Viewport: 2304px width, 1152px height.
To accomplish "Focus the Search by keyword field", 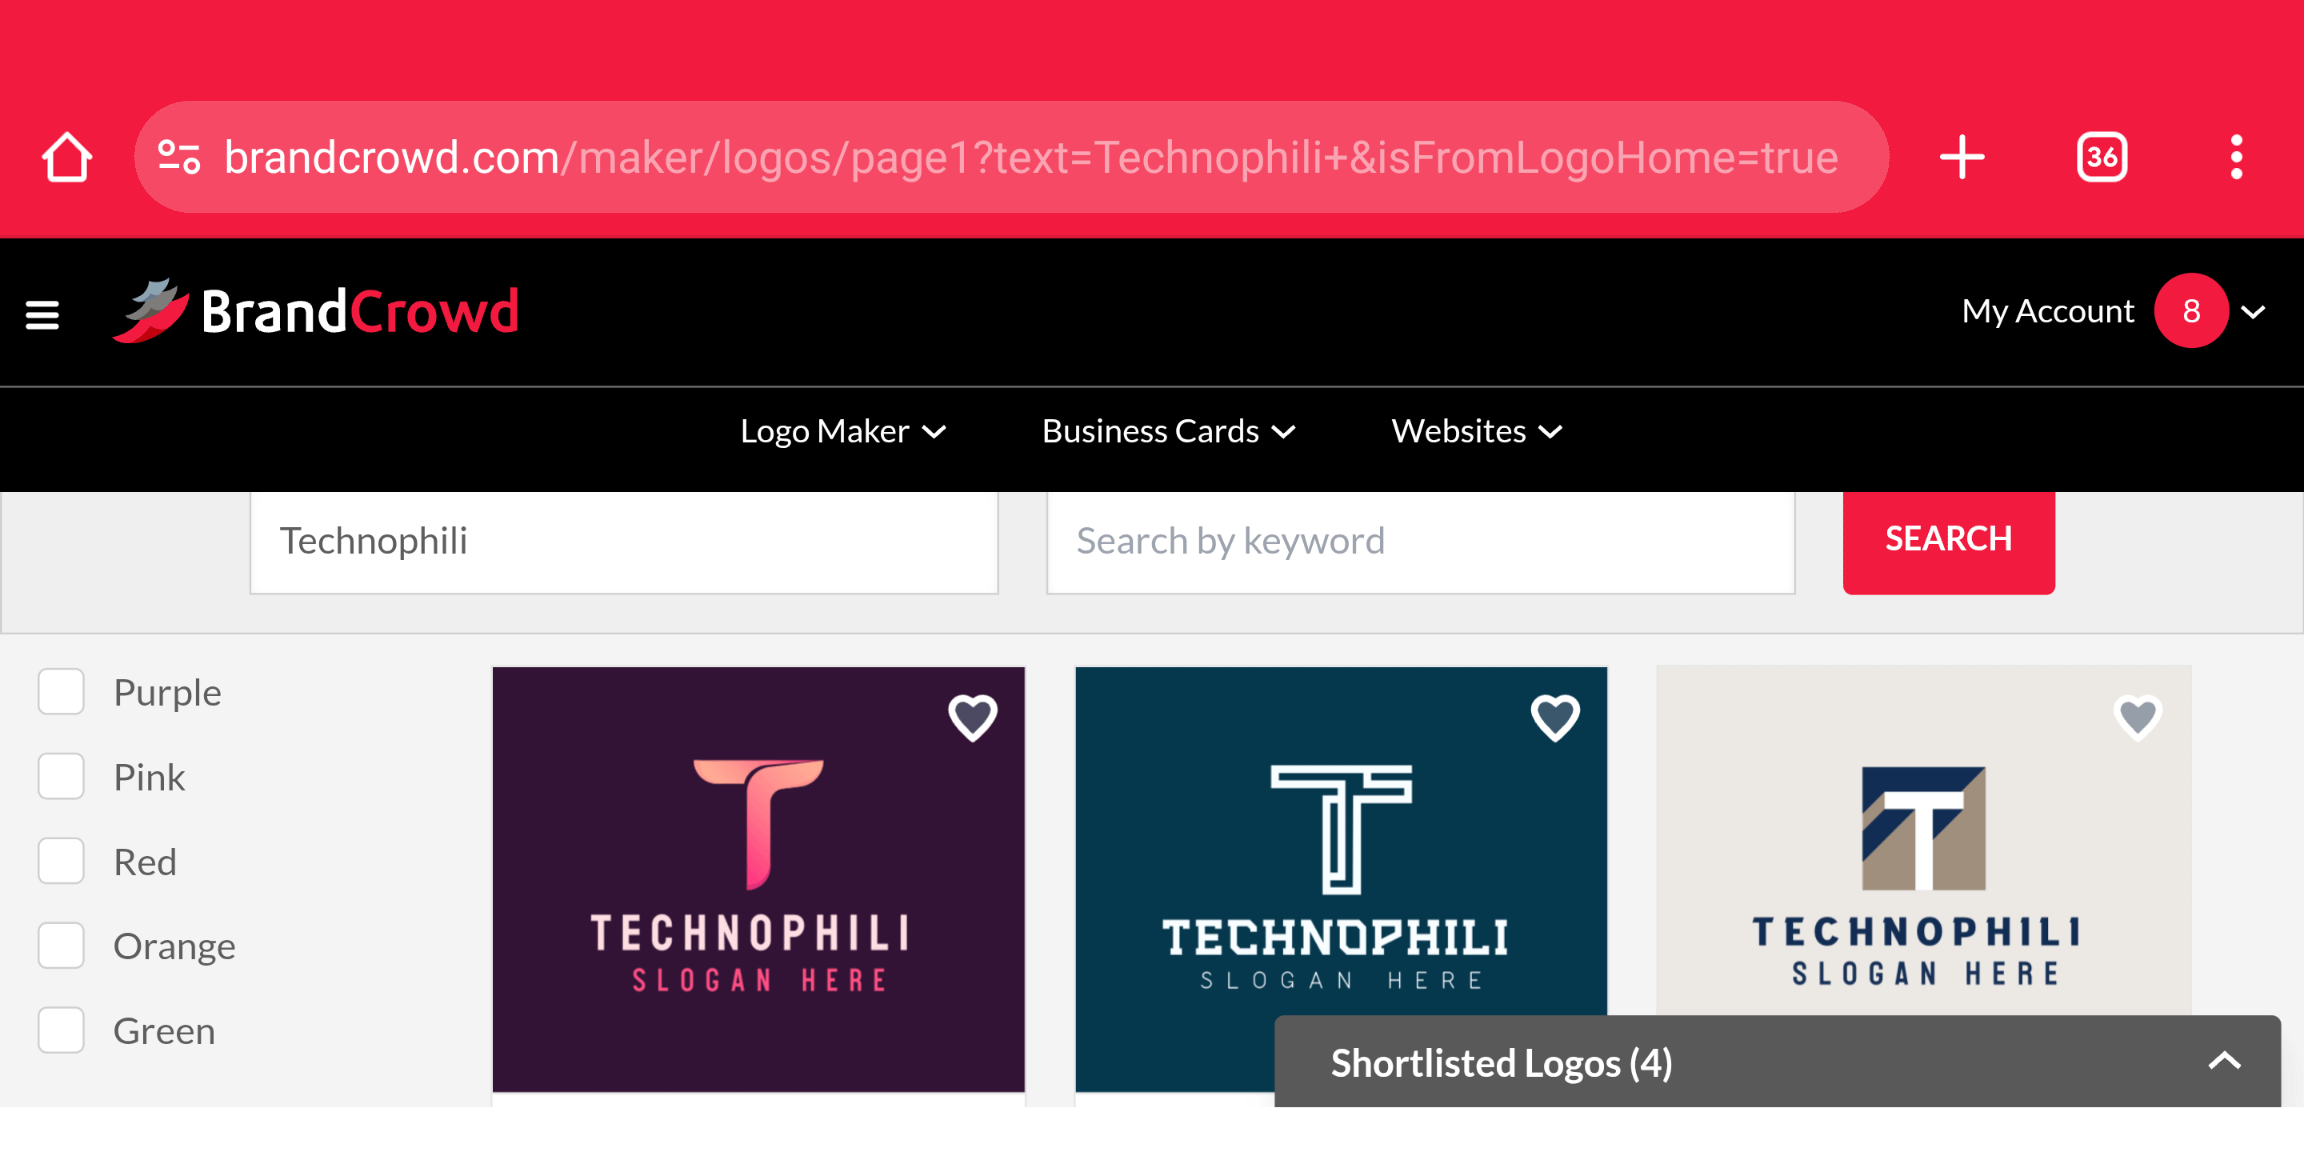I will click(1420, 541).
